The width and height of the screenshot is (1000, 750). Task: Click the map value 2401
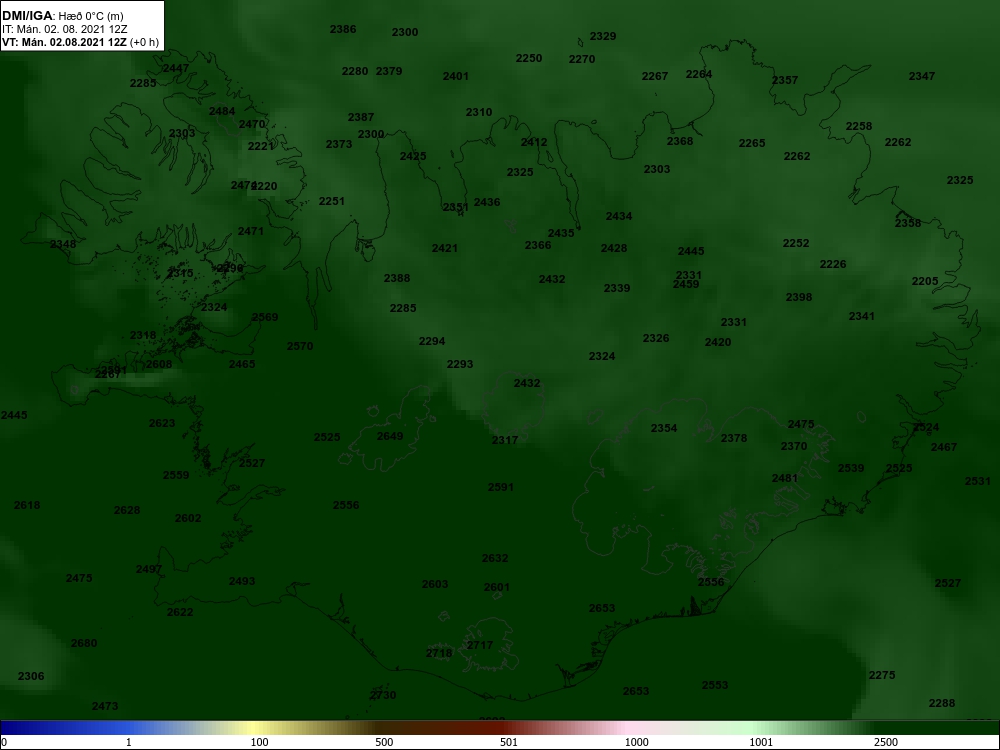[x=456, y=77]
